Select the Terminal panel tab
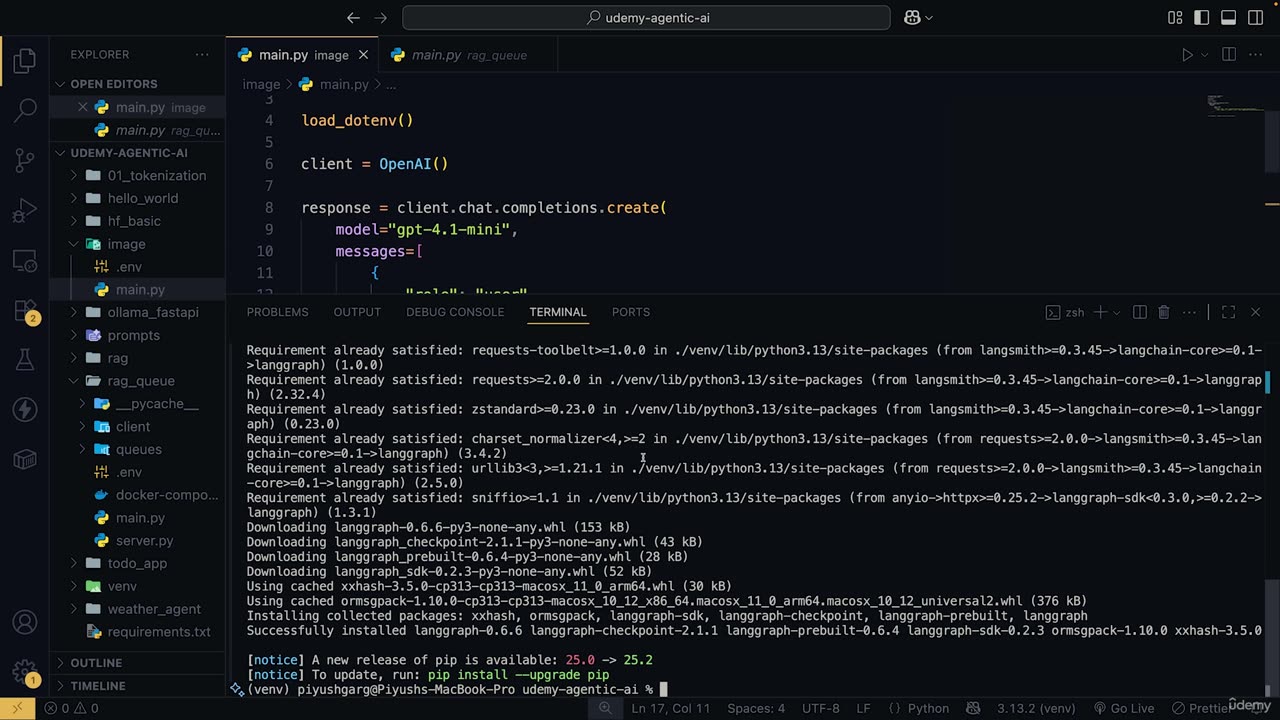This screenshot has height=720, width=1280. (x=558, y=312)
